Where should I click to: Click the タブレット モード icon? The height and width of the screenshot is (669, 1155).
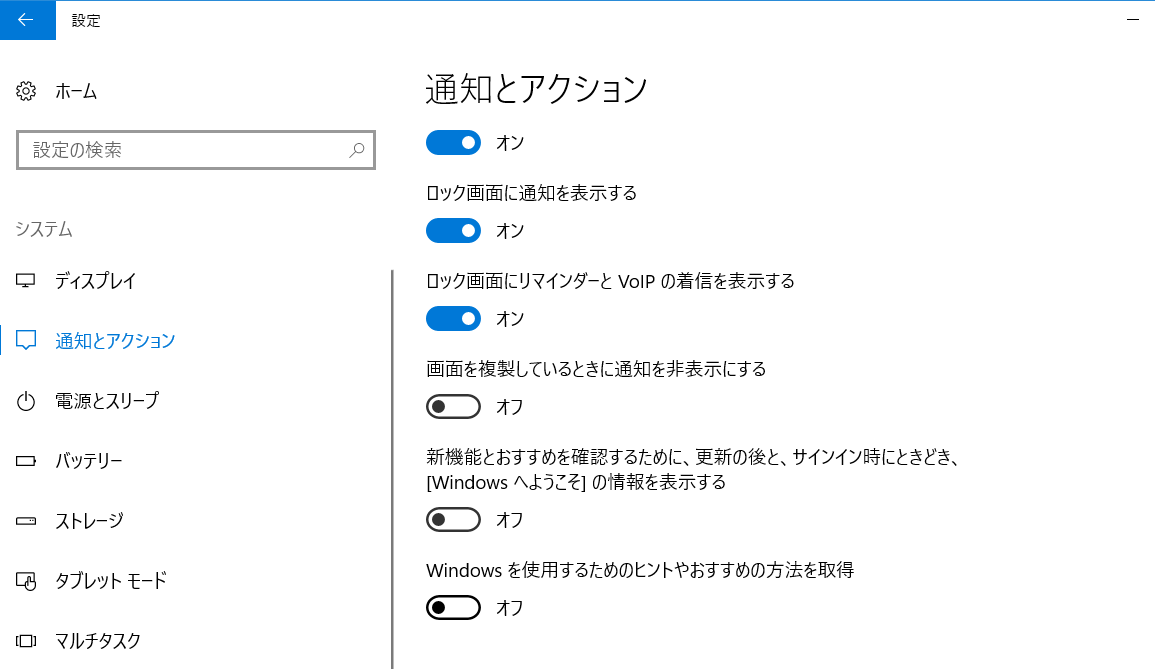[26, 581]
